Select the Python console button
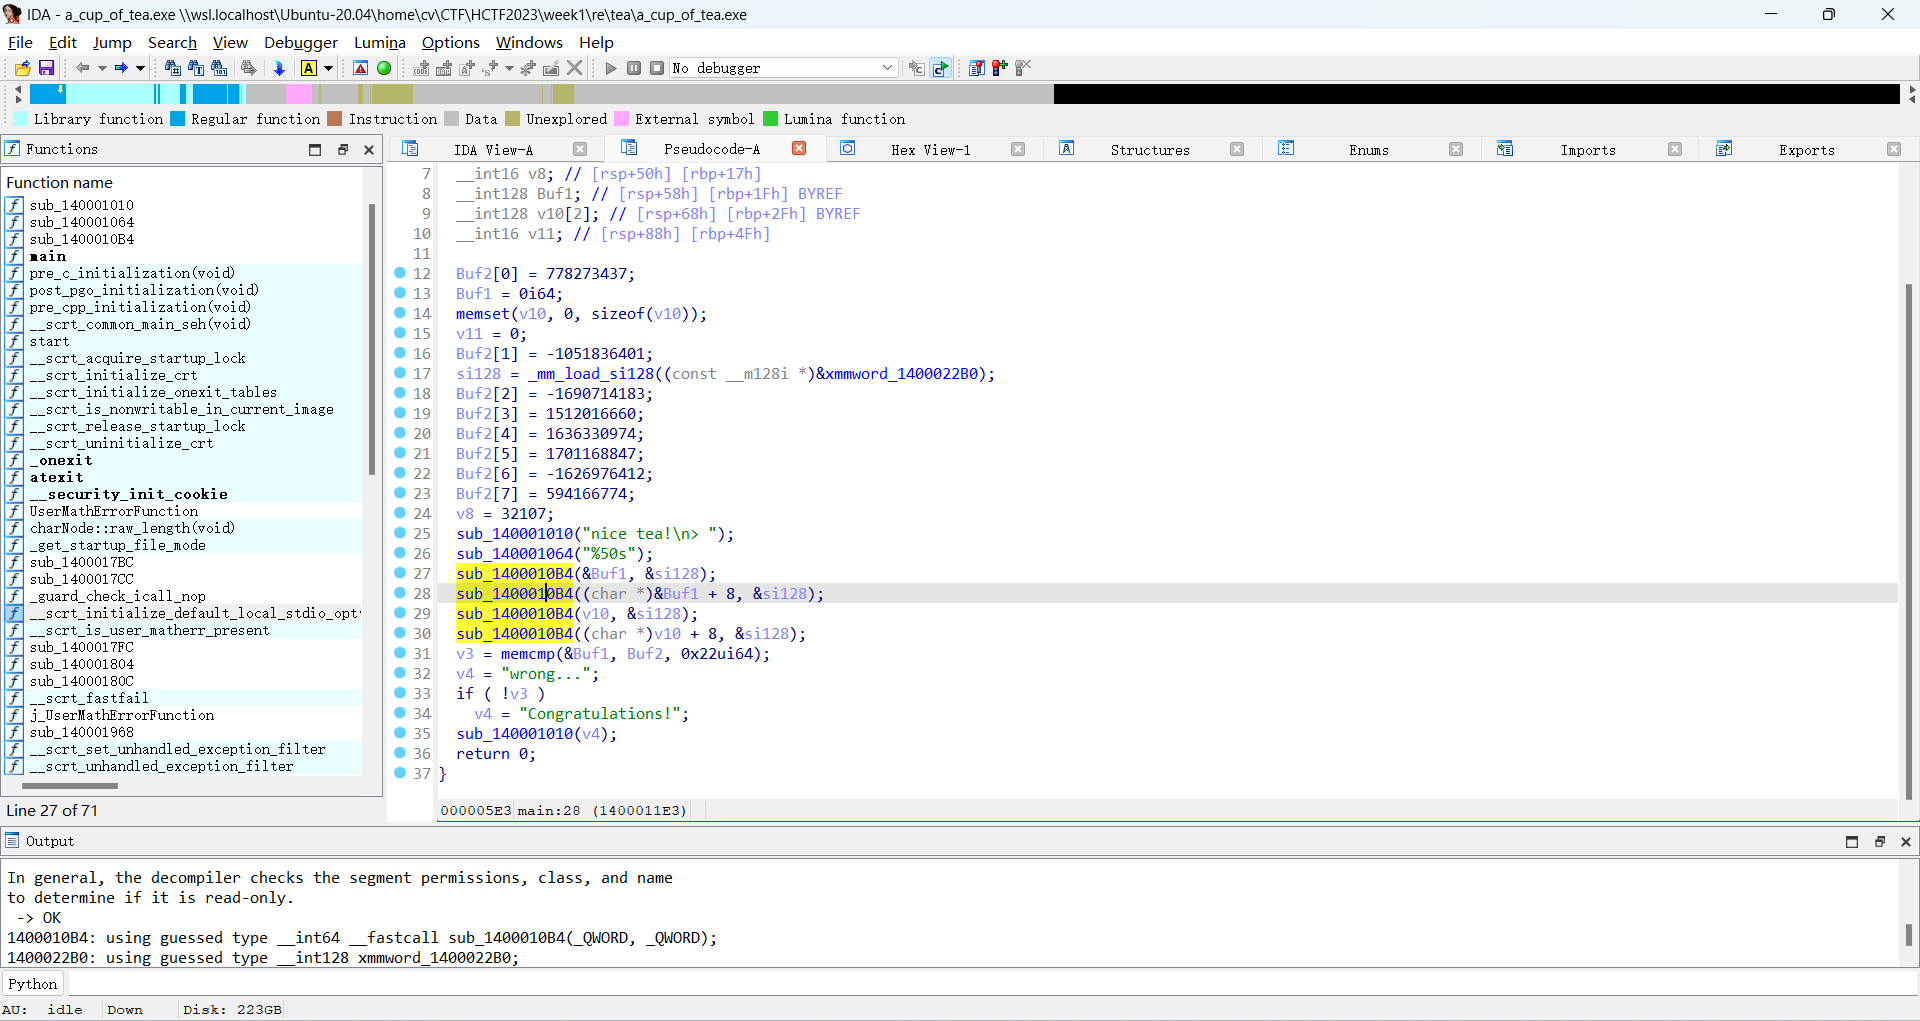The height and width of the screenshot is (1021, 1920). [33, 984]
